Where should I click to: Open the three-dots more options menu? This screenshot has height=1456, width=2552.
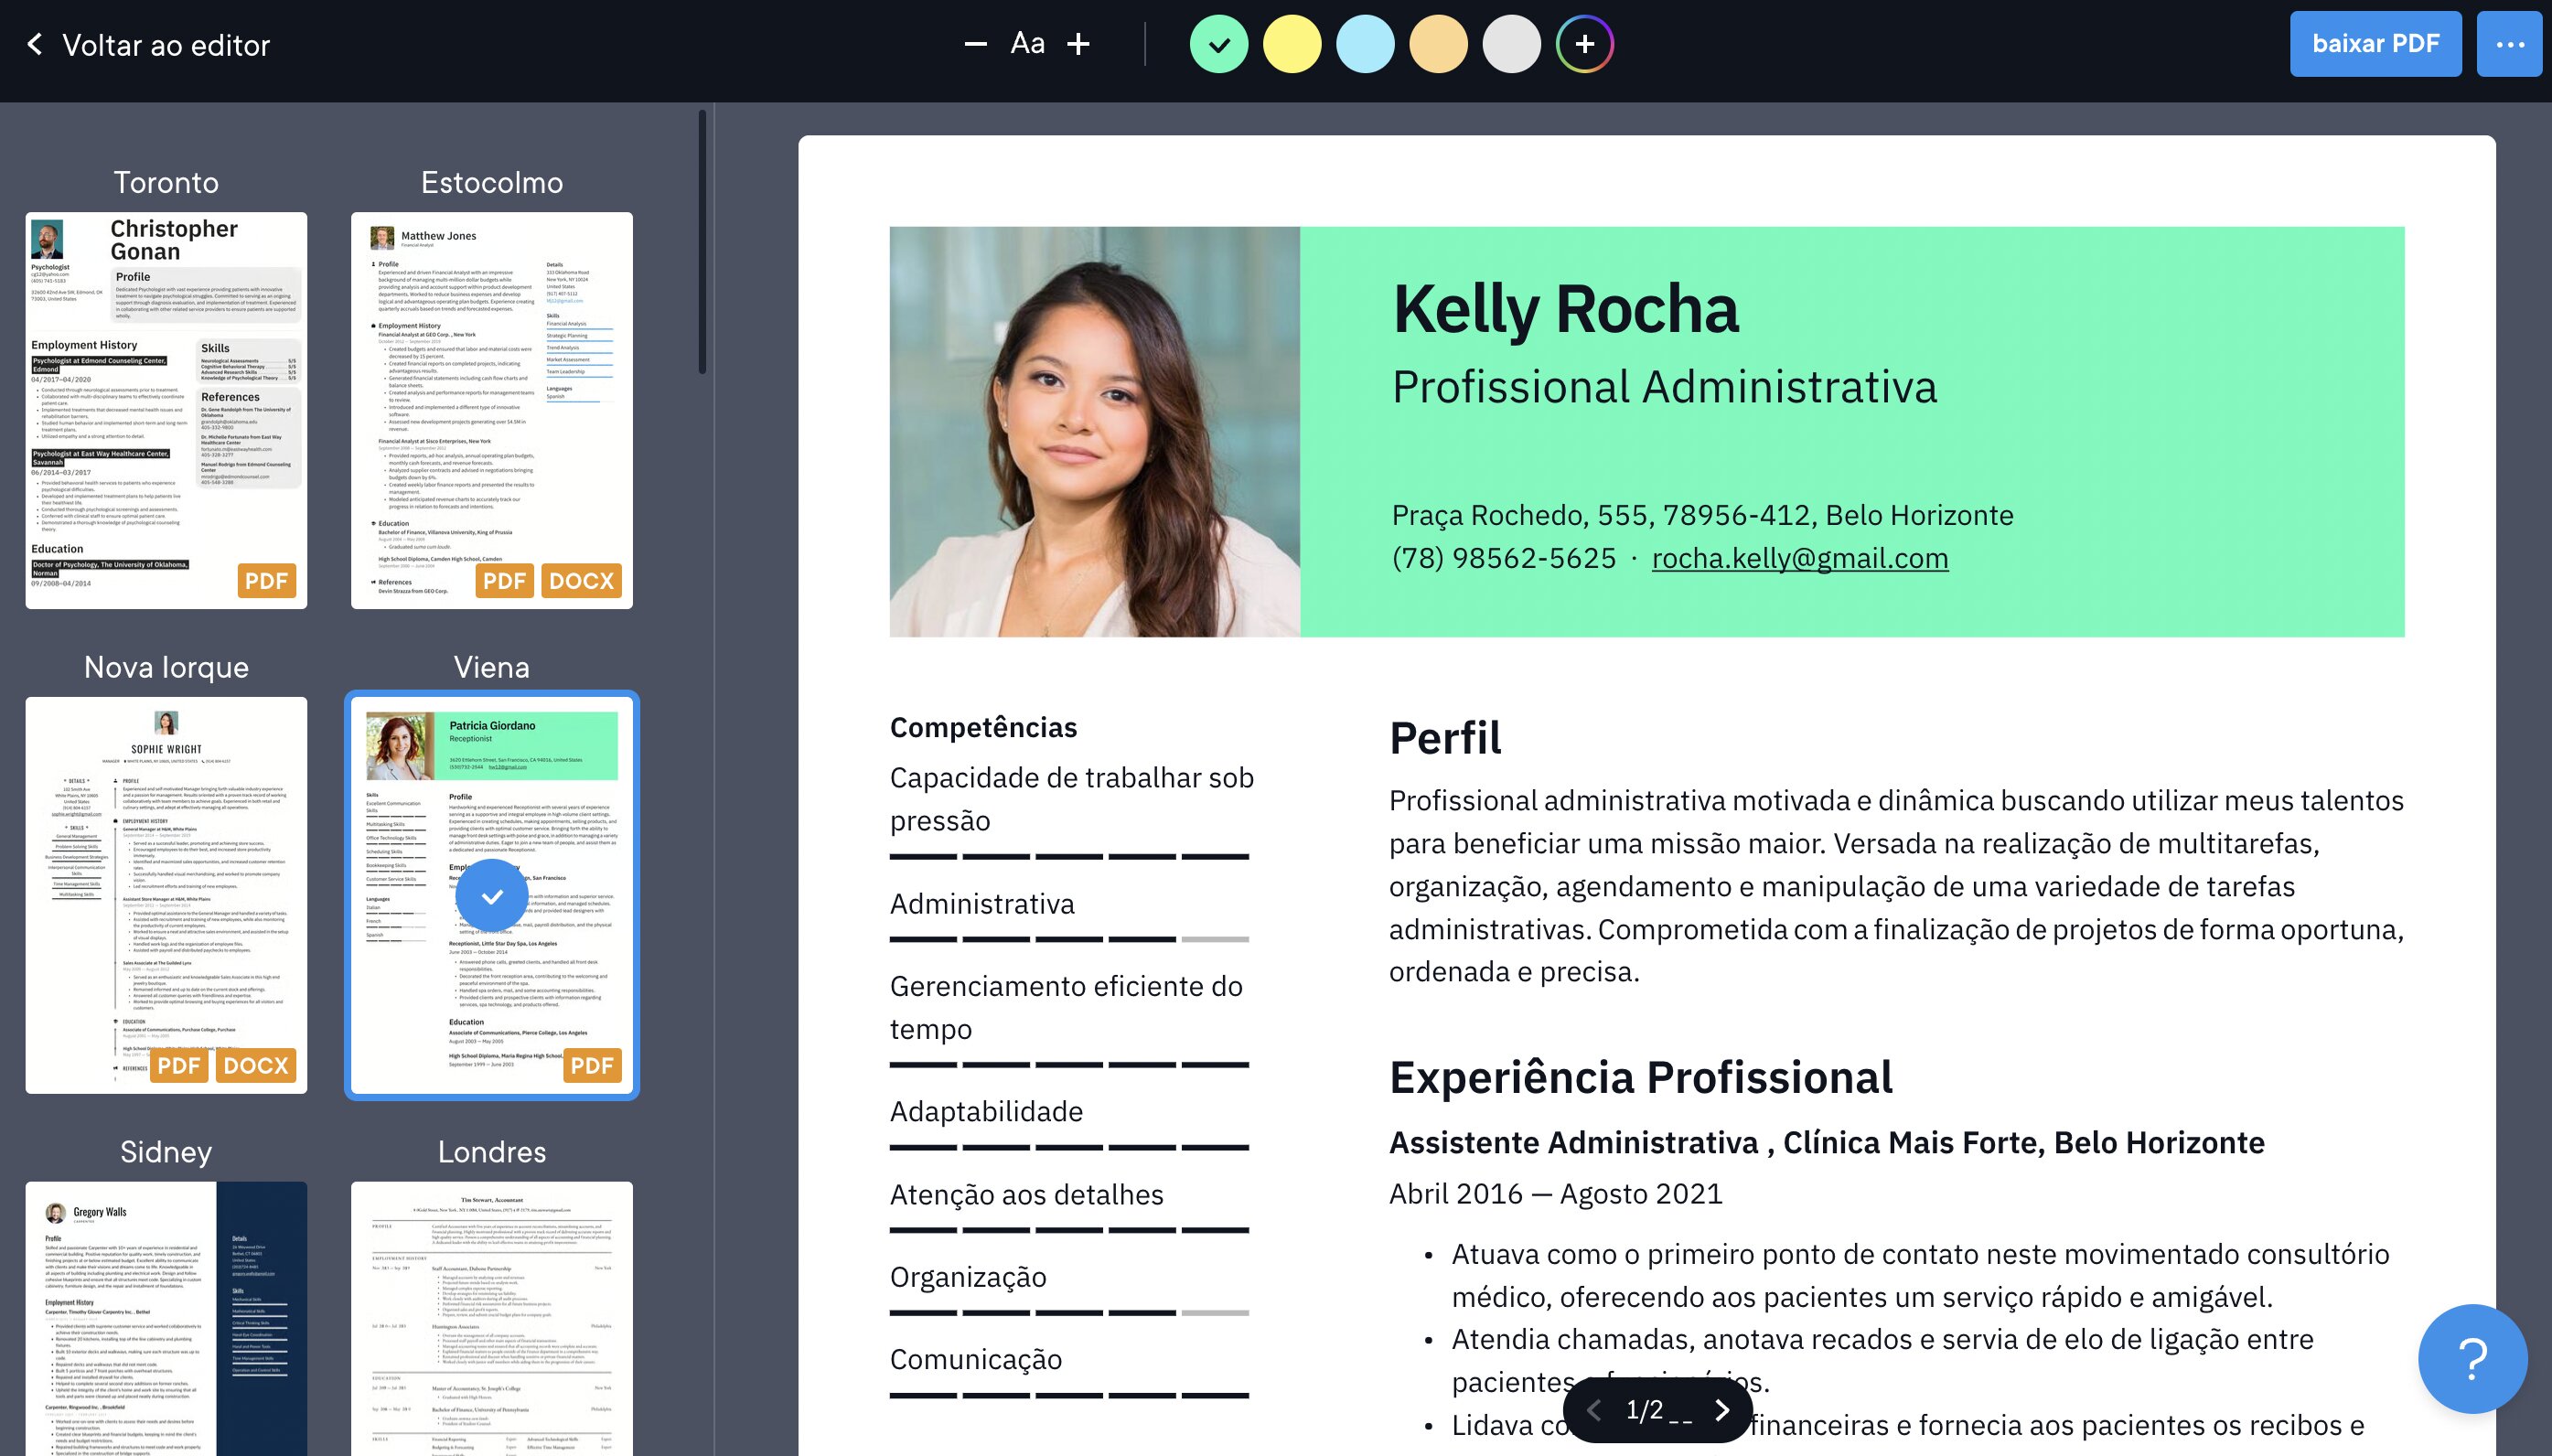tap(2509, 44)
